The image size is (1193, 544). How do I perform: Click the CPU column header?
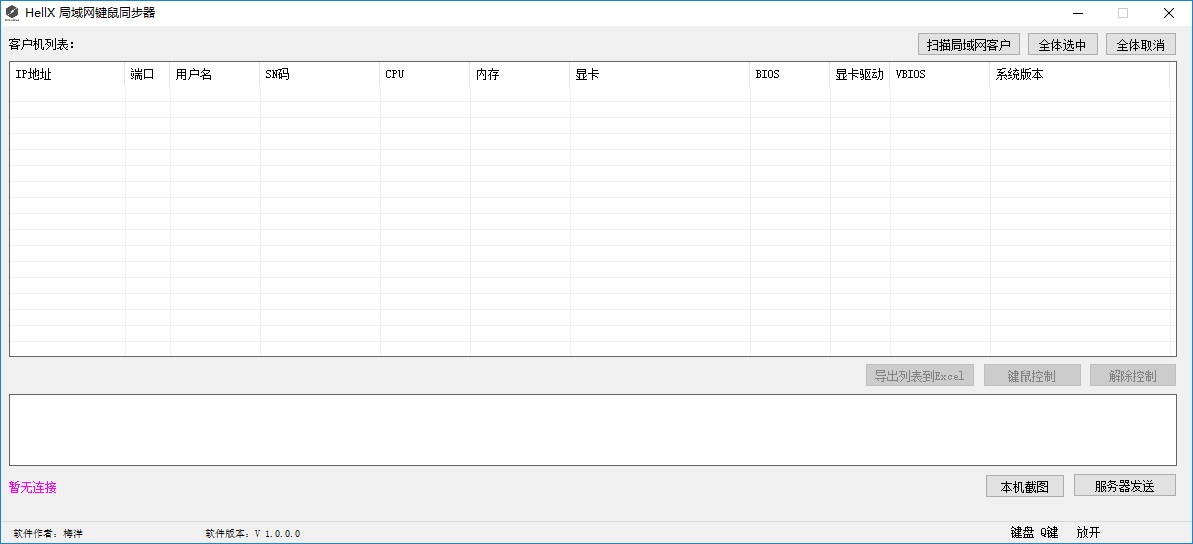tap(425, 75)
